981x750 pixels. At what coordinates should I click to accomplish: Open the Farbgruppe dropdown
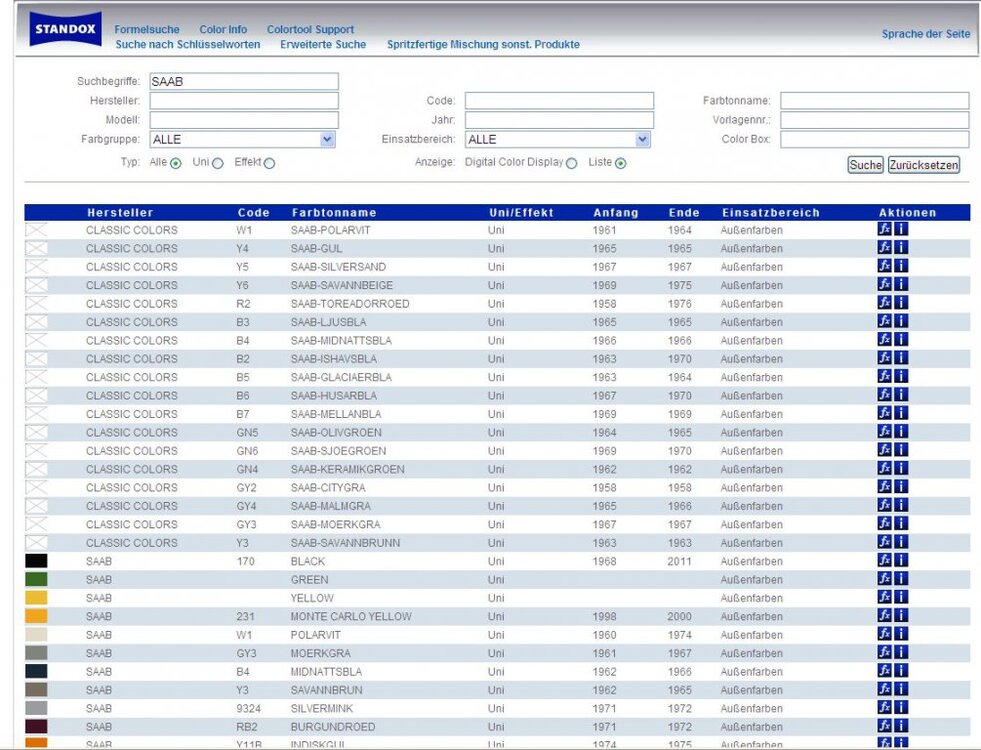[243, 139]
